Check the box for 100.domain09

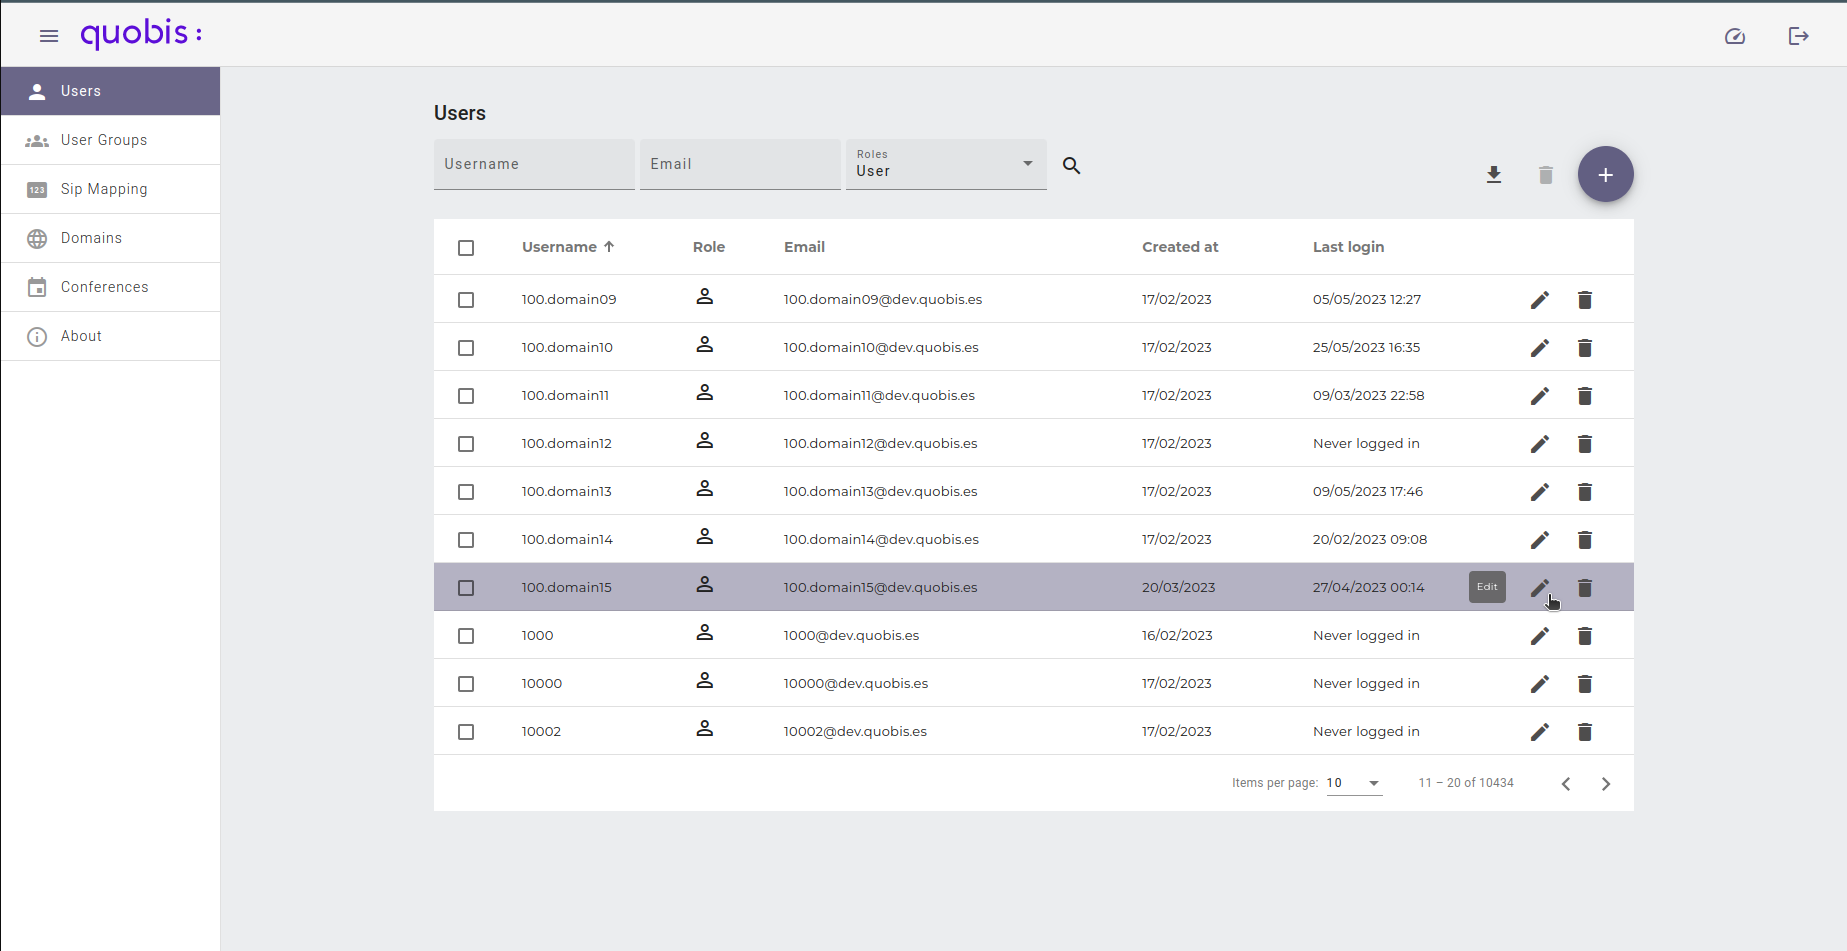(466, 300)
